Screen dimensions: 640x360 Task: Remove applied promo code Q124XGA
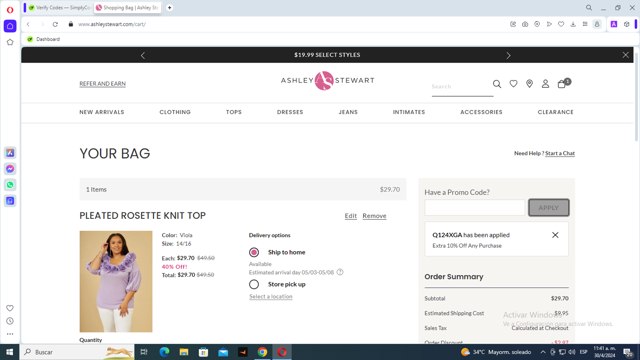(x=555, y=235)
